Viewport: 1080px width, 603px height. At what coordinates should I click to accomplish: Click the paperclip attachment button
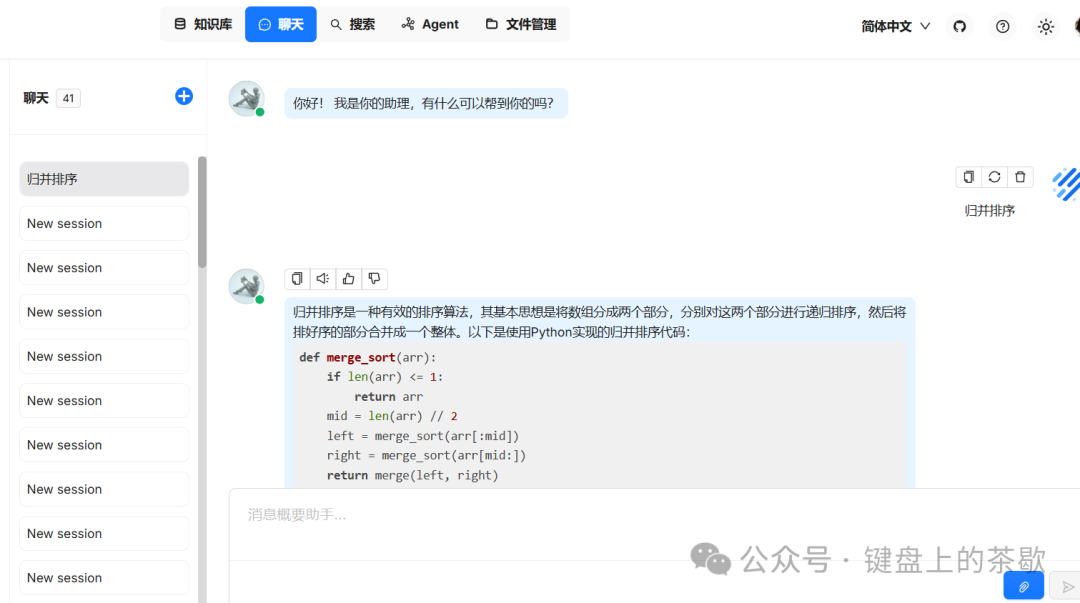1023,586
